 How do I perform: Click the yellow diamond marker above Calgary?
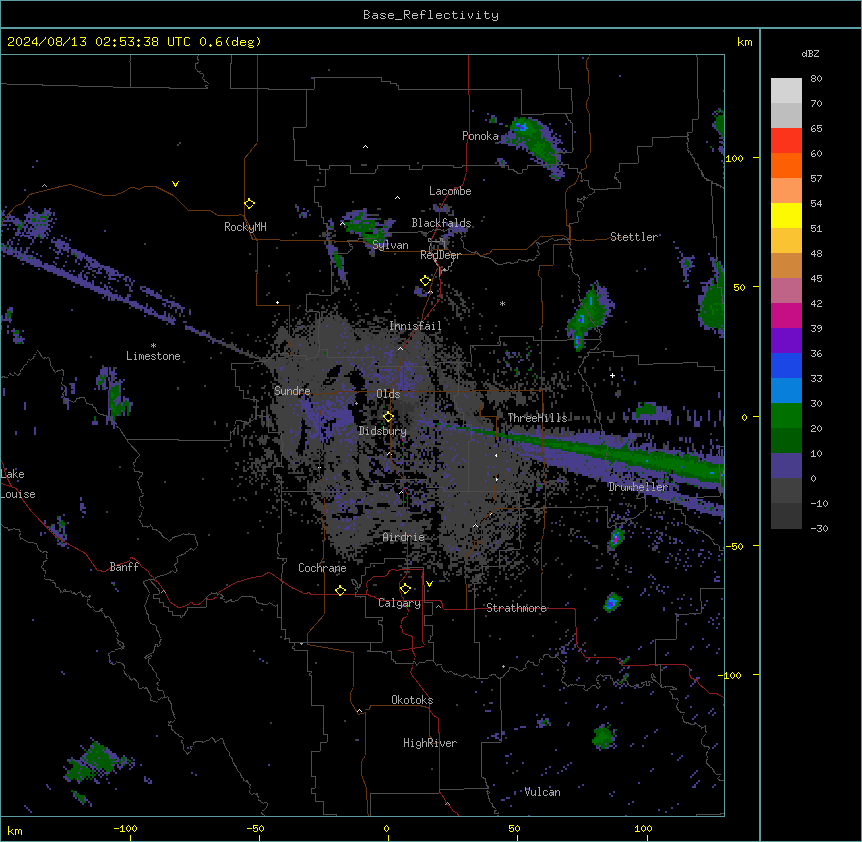405,589
